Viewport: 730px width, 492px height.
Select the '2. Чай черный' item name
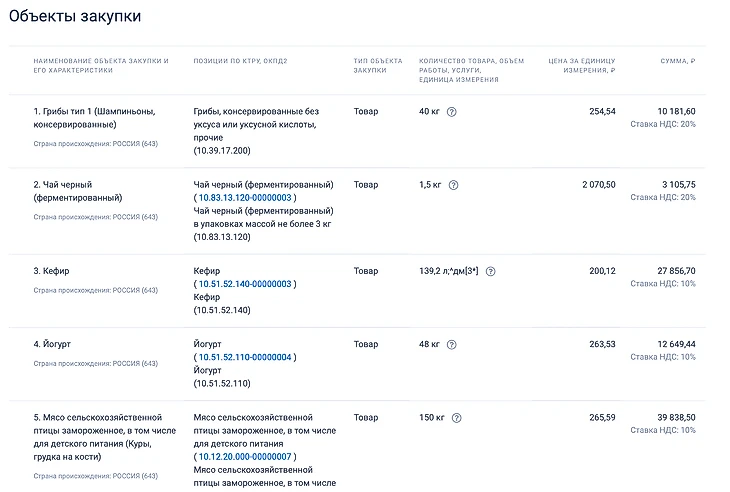pyautogui.click(x=72, y=191)
